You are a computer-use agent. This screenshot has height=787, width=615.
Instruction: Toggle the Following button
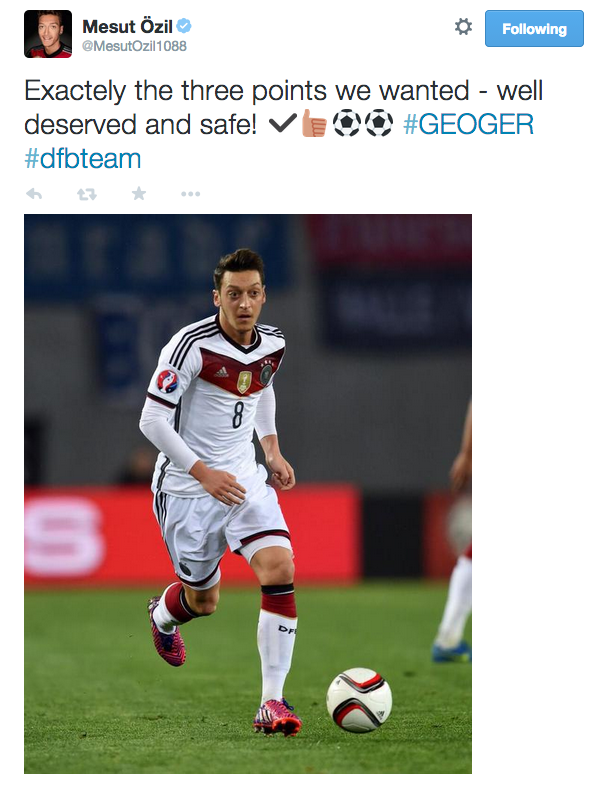click(x=534, y=29)
